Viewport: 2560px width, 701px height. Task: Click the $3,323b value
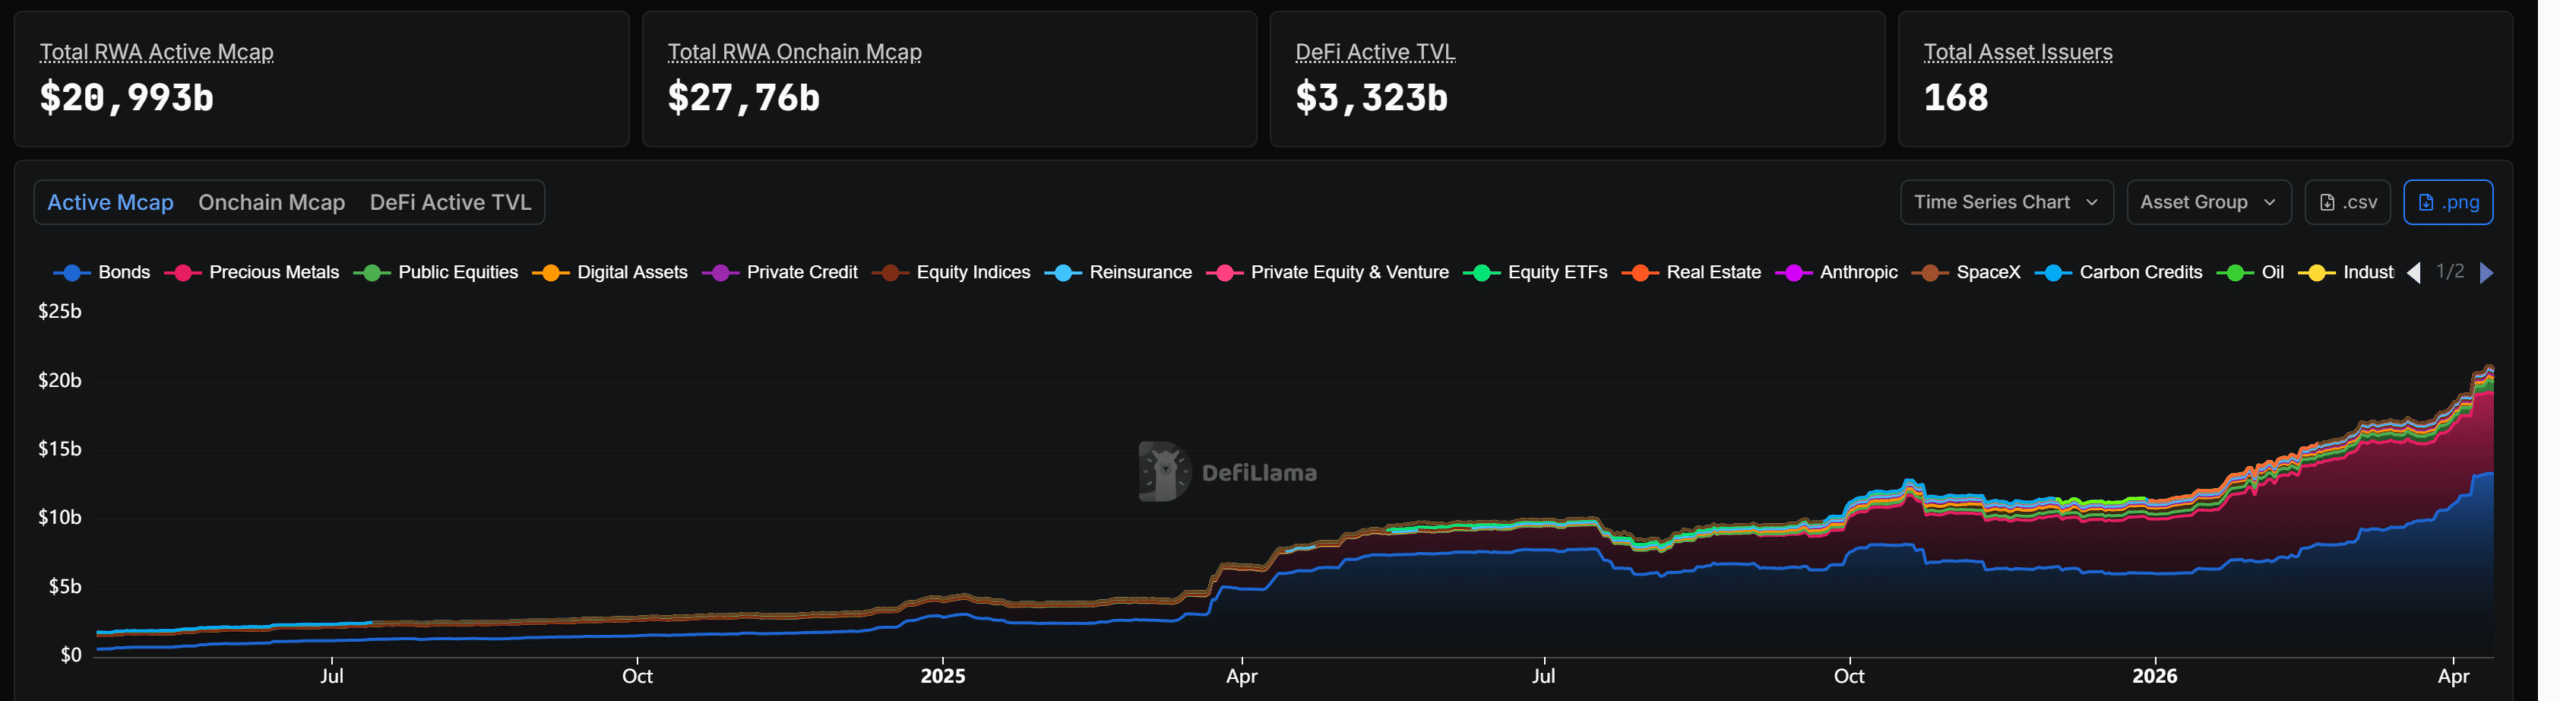[1372, 98]
